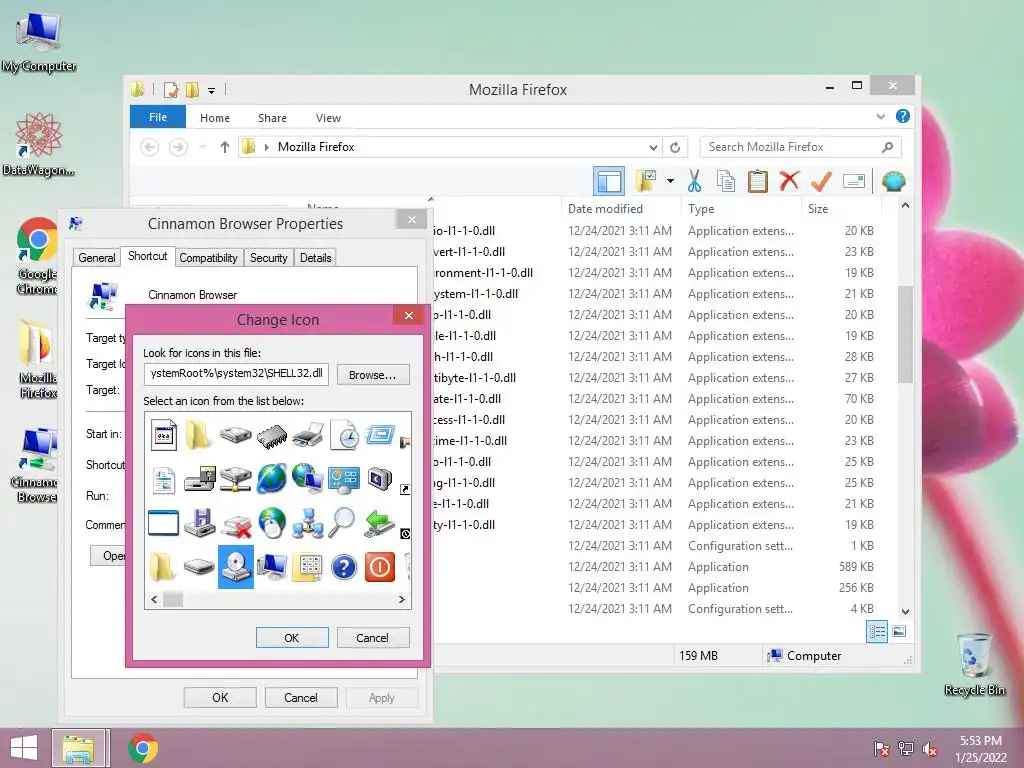Choose the monitor with moon screensaver icon
The height and width of the screenshot is (768, 1024).
(x=379, y=479)
